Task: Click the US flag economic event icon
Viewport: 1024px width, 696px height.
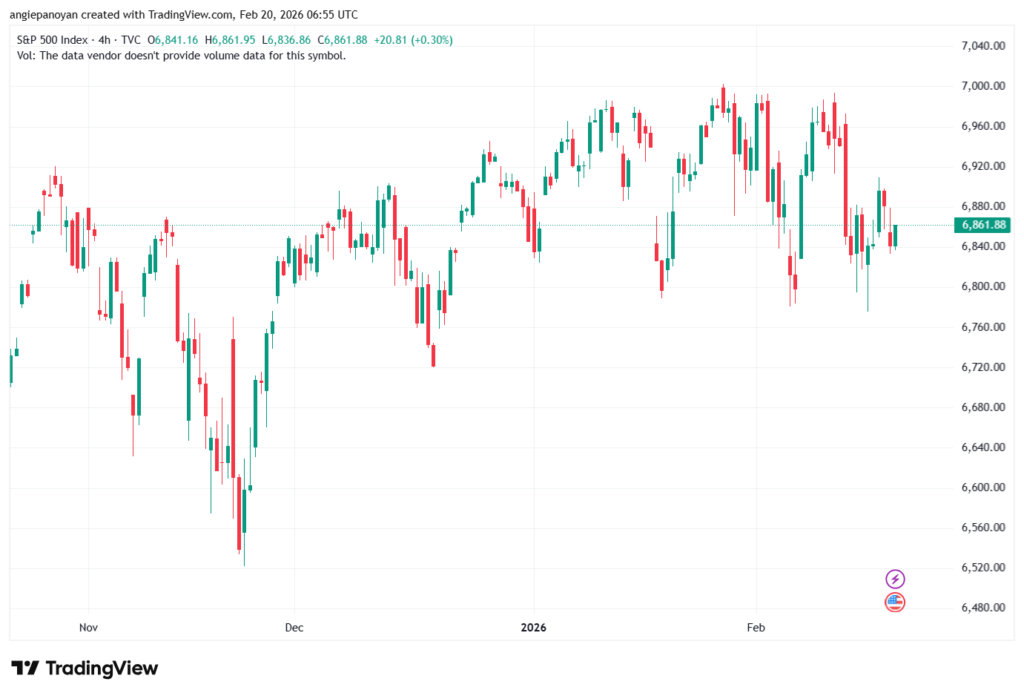Action: coord(895,602)
